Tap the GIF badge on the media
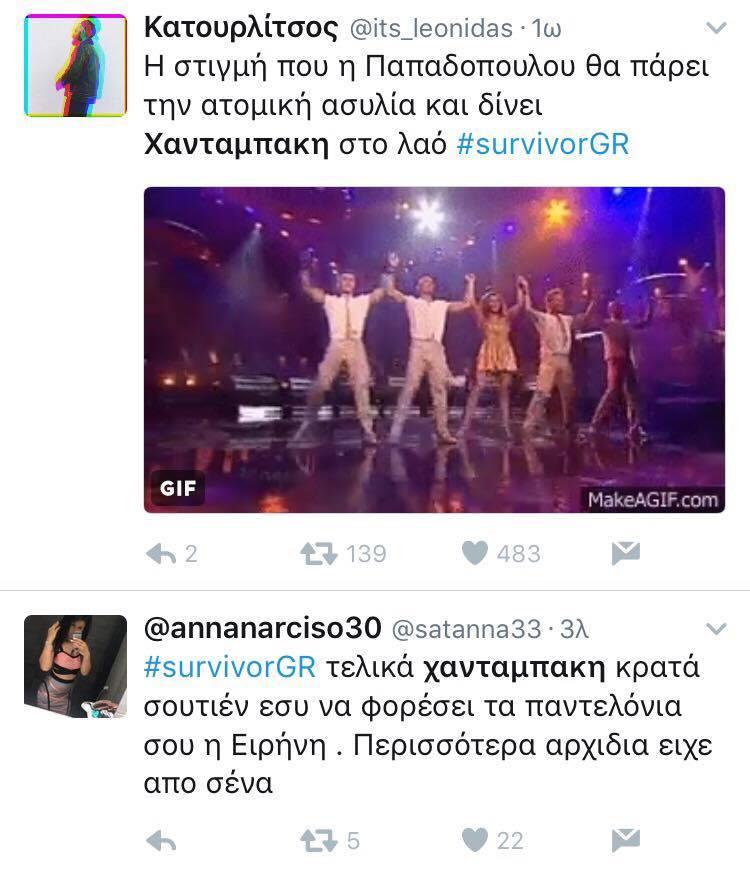 point(177,489)
